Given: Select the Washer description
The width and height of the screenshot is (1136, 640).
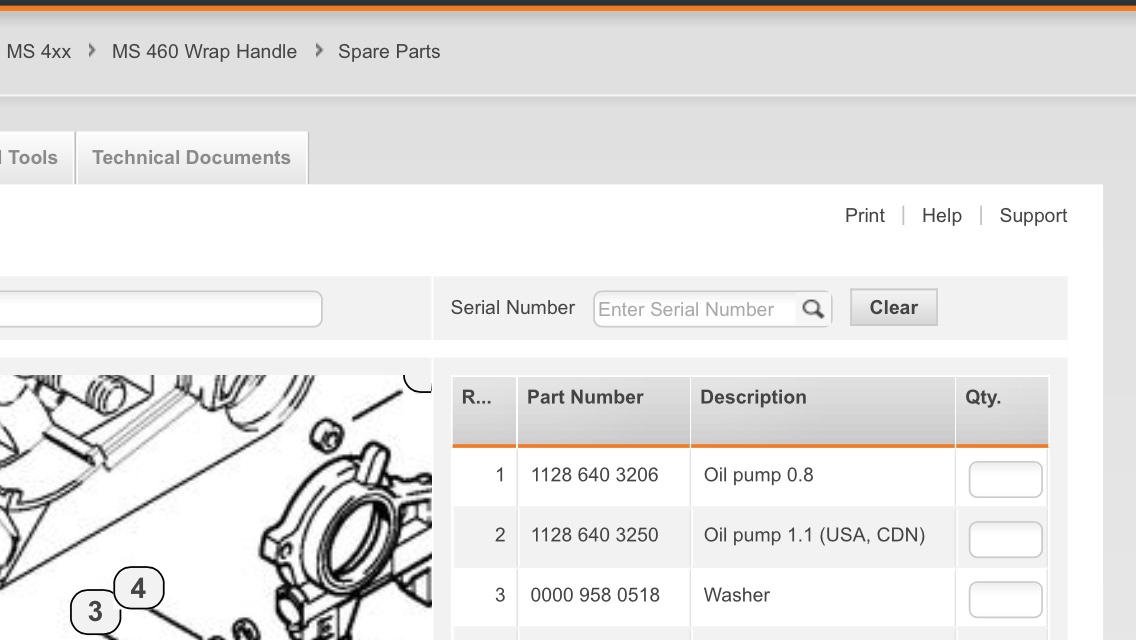Looking at the screenshot, I should tap(737, 595).
